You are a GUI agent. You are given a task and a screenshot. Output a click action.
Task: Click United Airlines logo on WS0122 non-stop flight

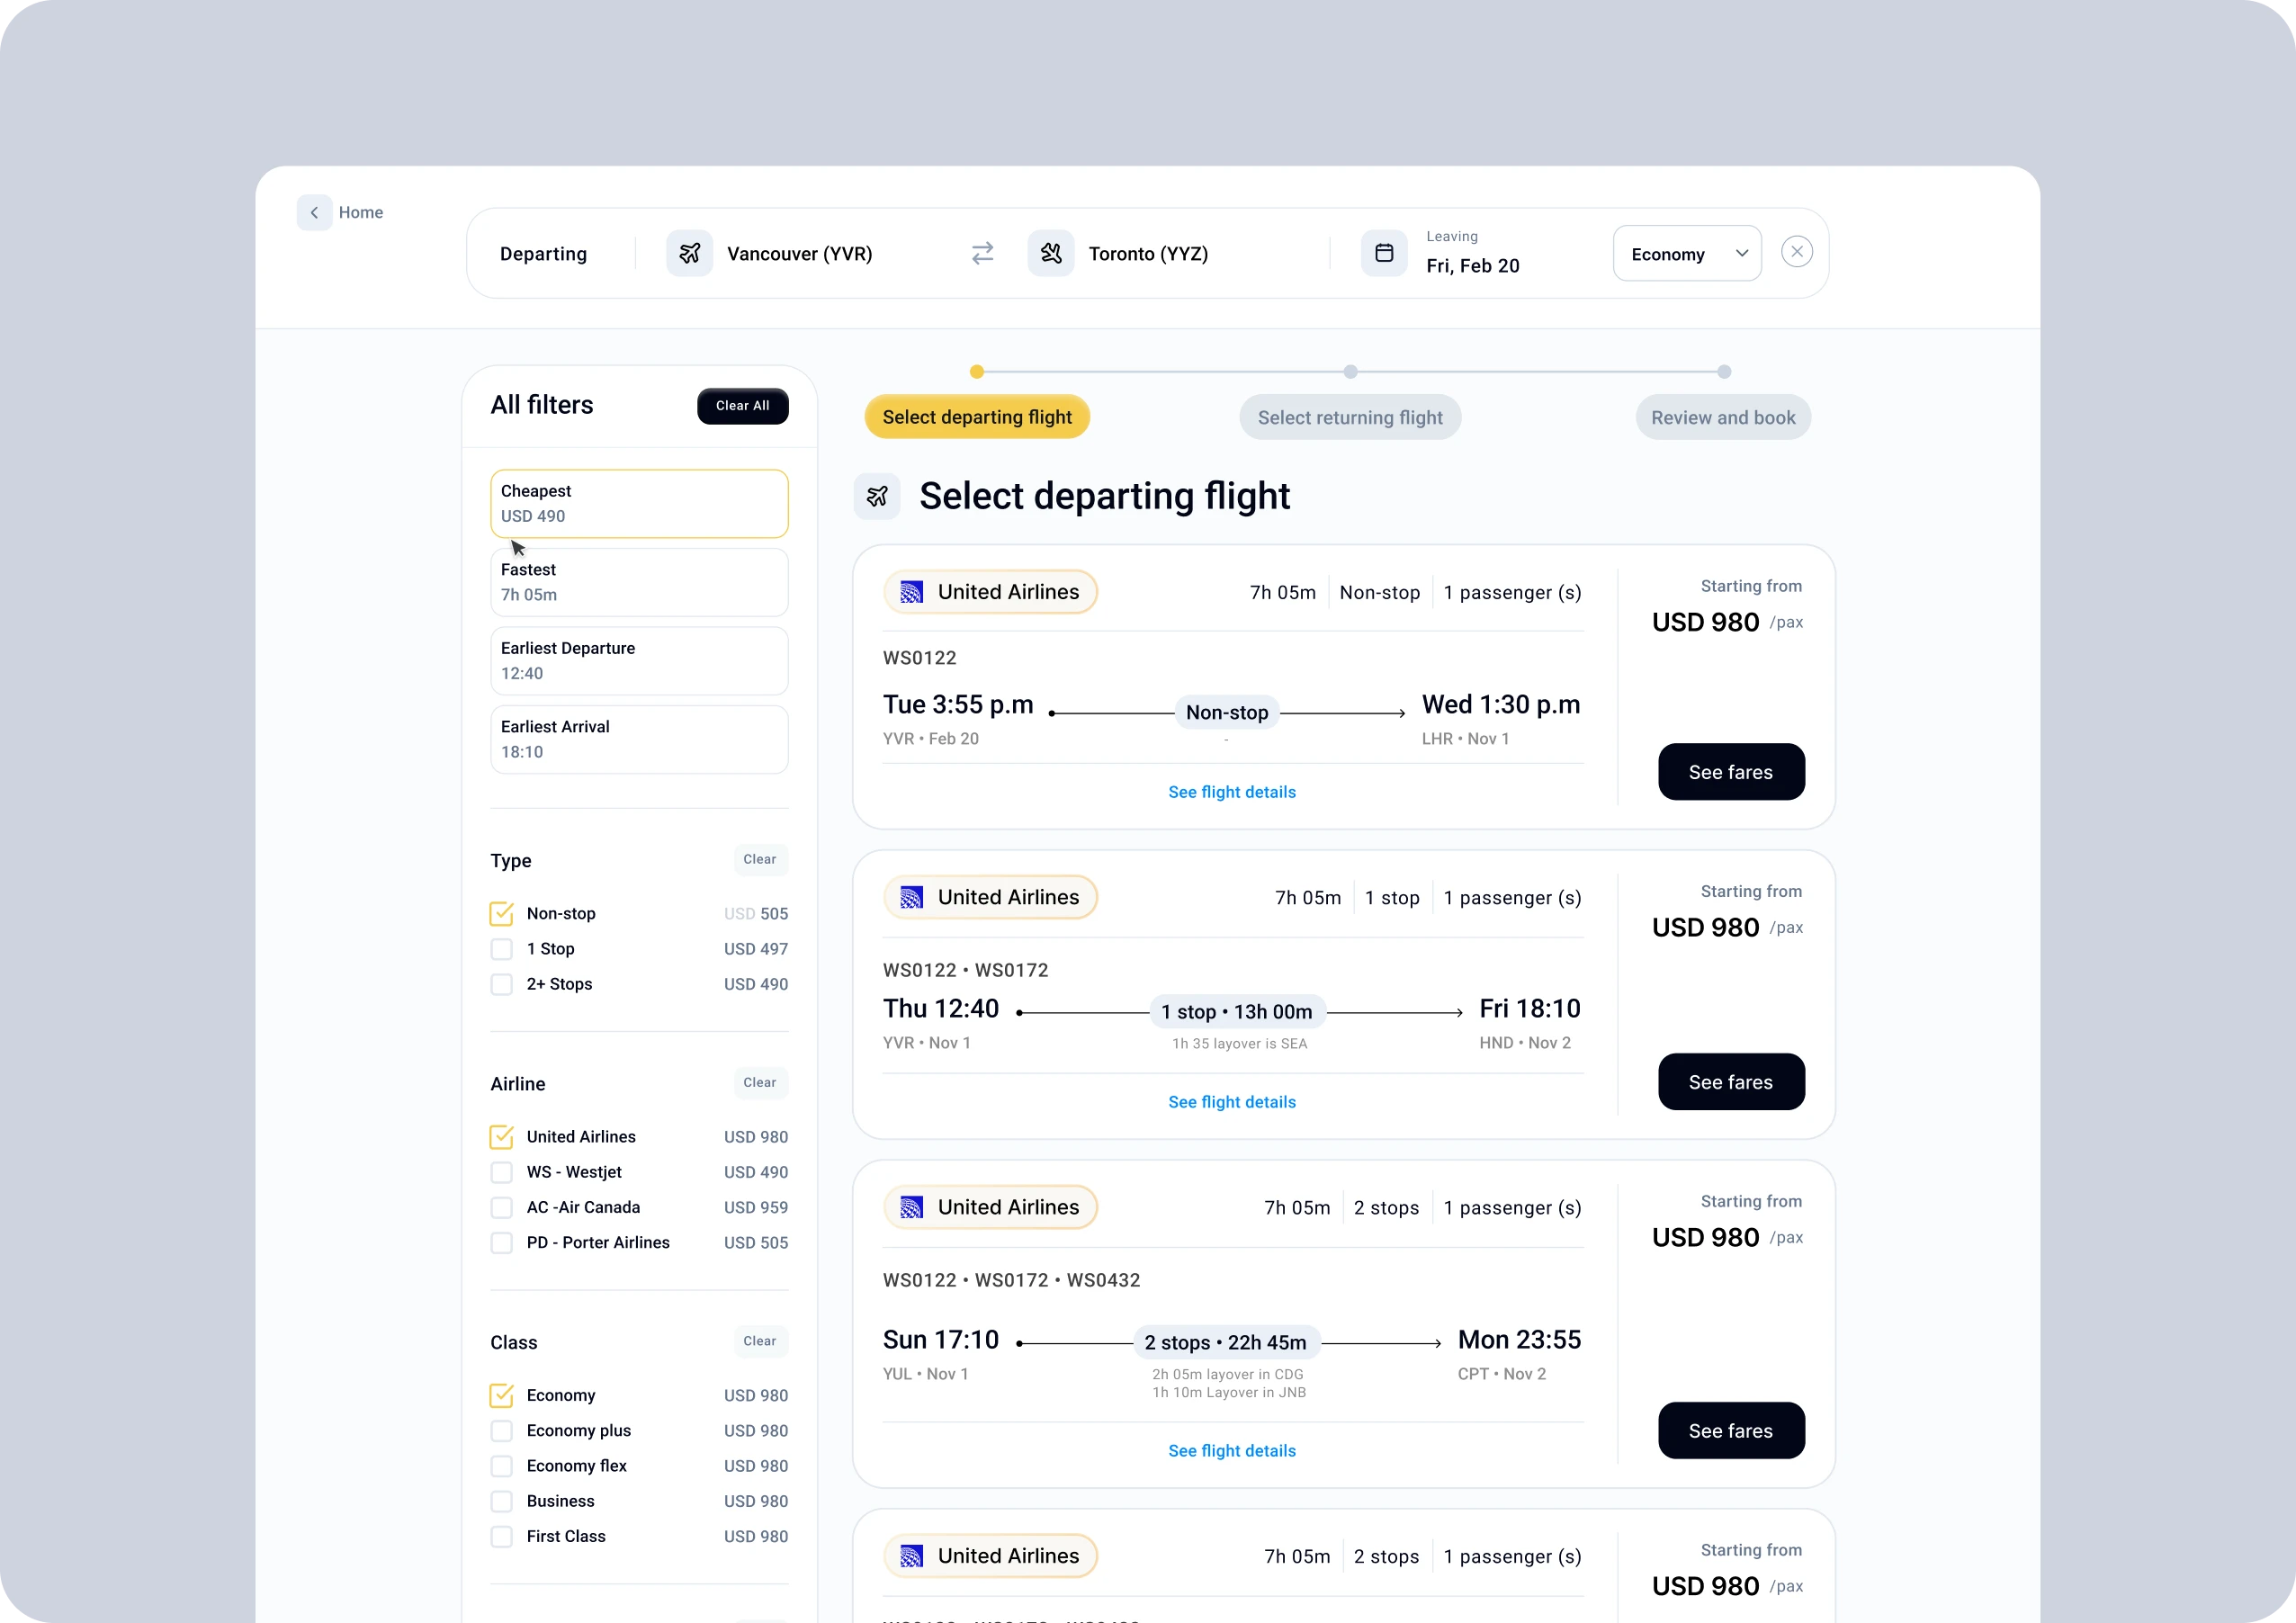point(911,592)
